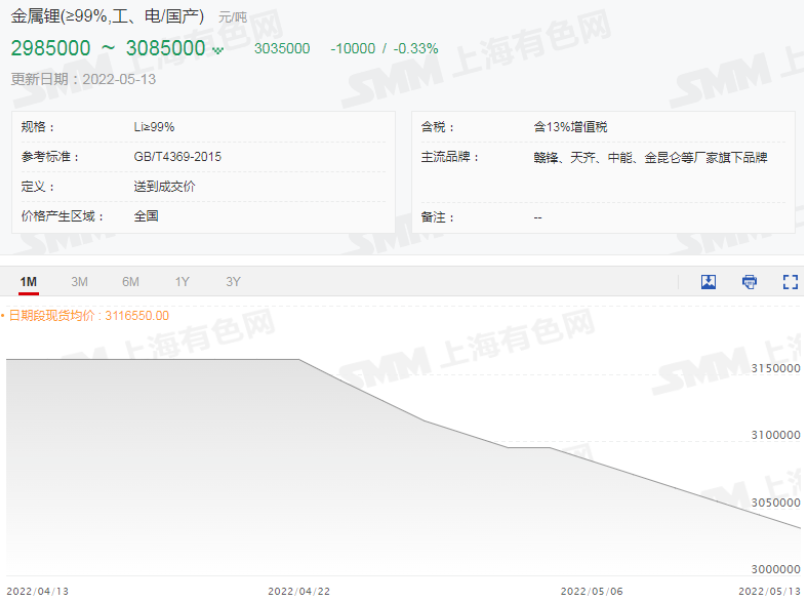Click the 2022/05/13 end date label
The width and height of the screenshot is (804, 599).
tap(769, 591)
